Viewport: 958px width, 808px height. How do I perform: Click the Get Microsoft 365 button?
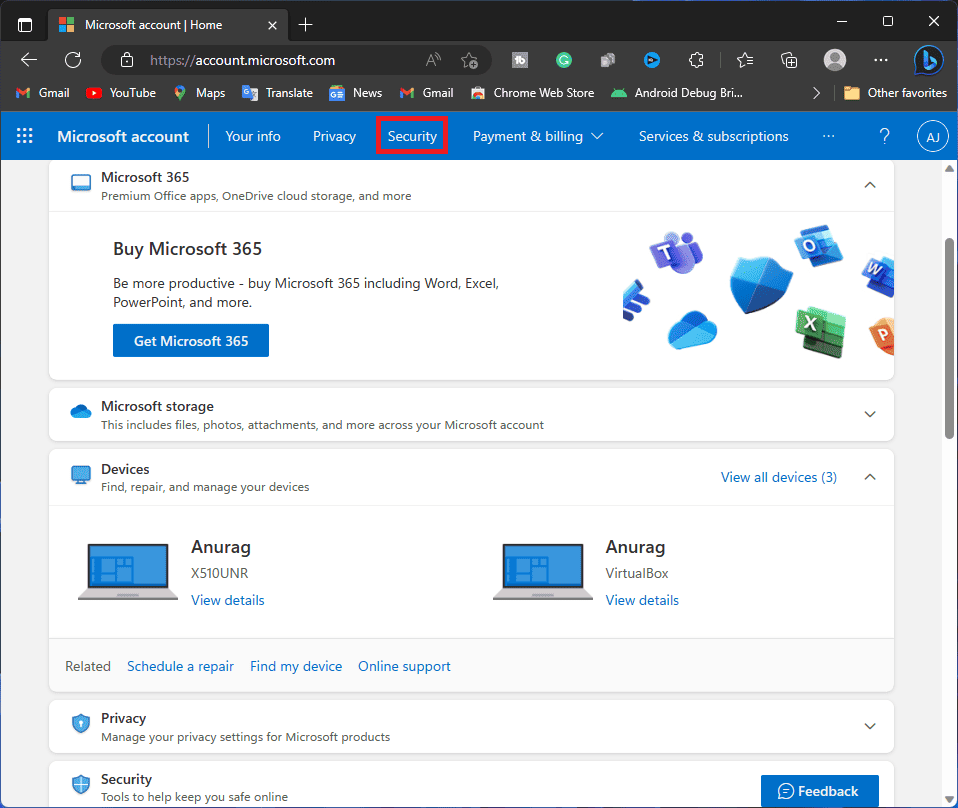(191, 340)
